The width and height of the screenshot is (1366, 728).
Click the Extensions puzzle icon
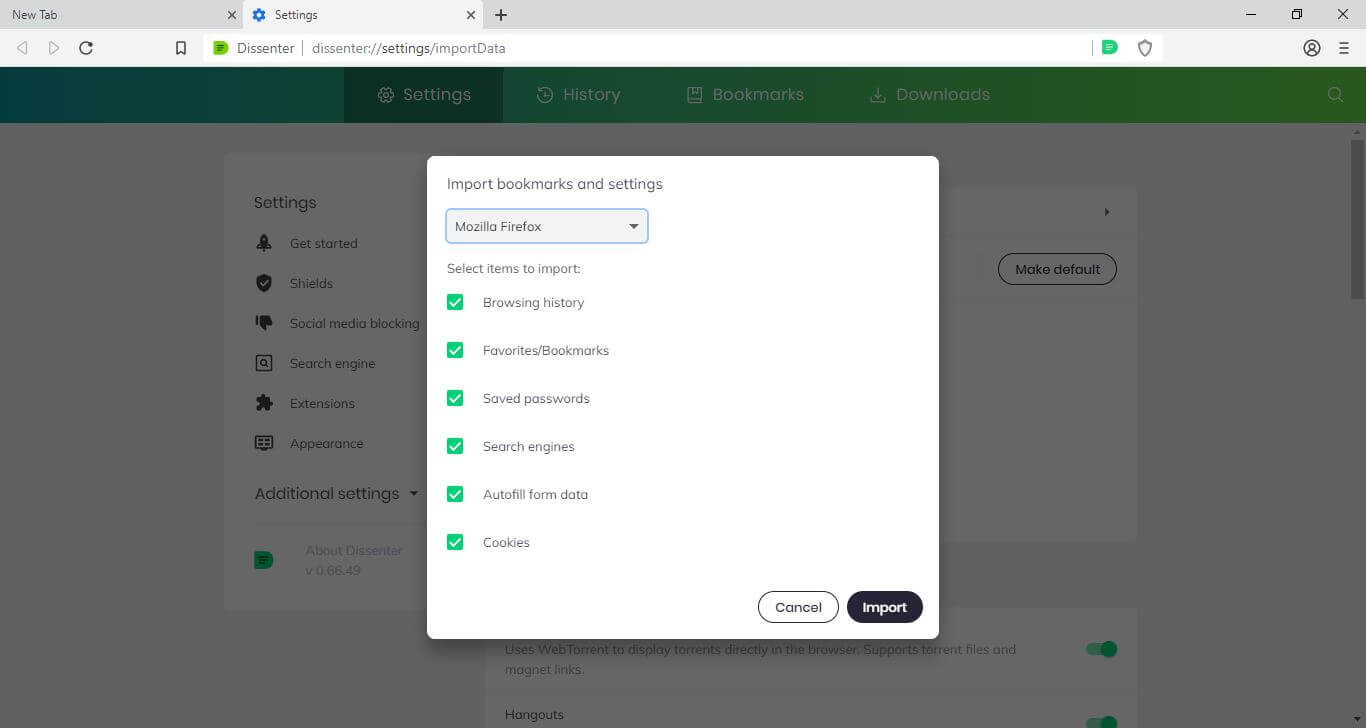click(x=264, y=403)
